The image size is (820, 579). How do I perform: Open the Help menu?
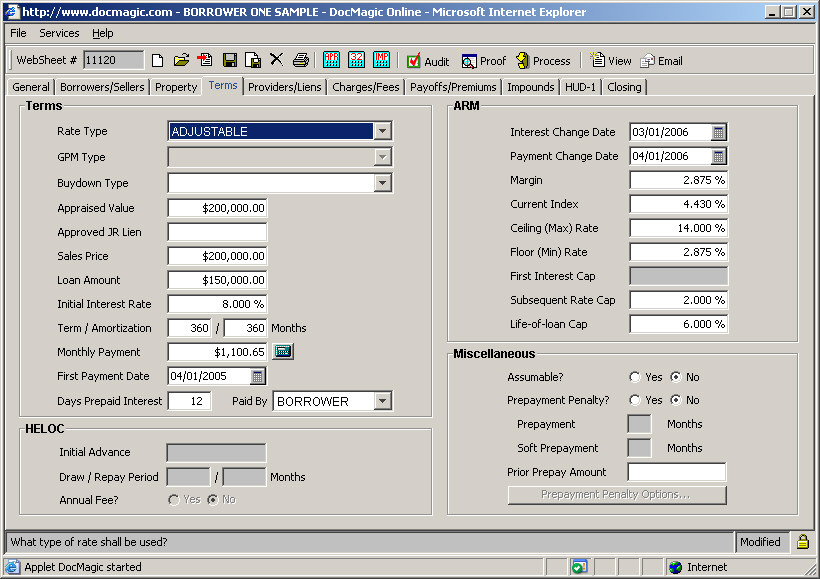(102, 33)
